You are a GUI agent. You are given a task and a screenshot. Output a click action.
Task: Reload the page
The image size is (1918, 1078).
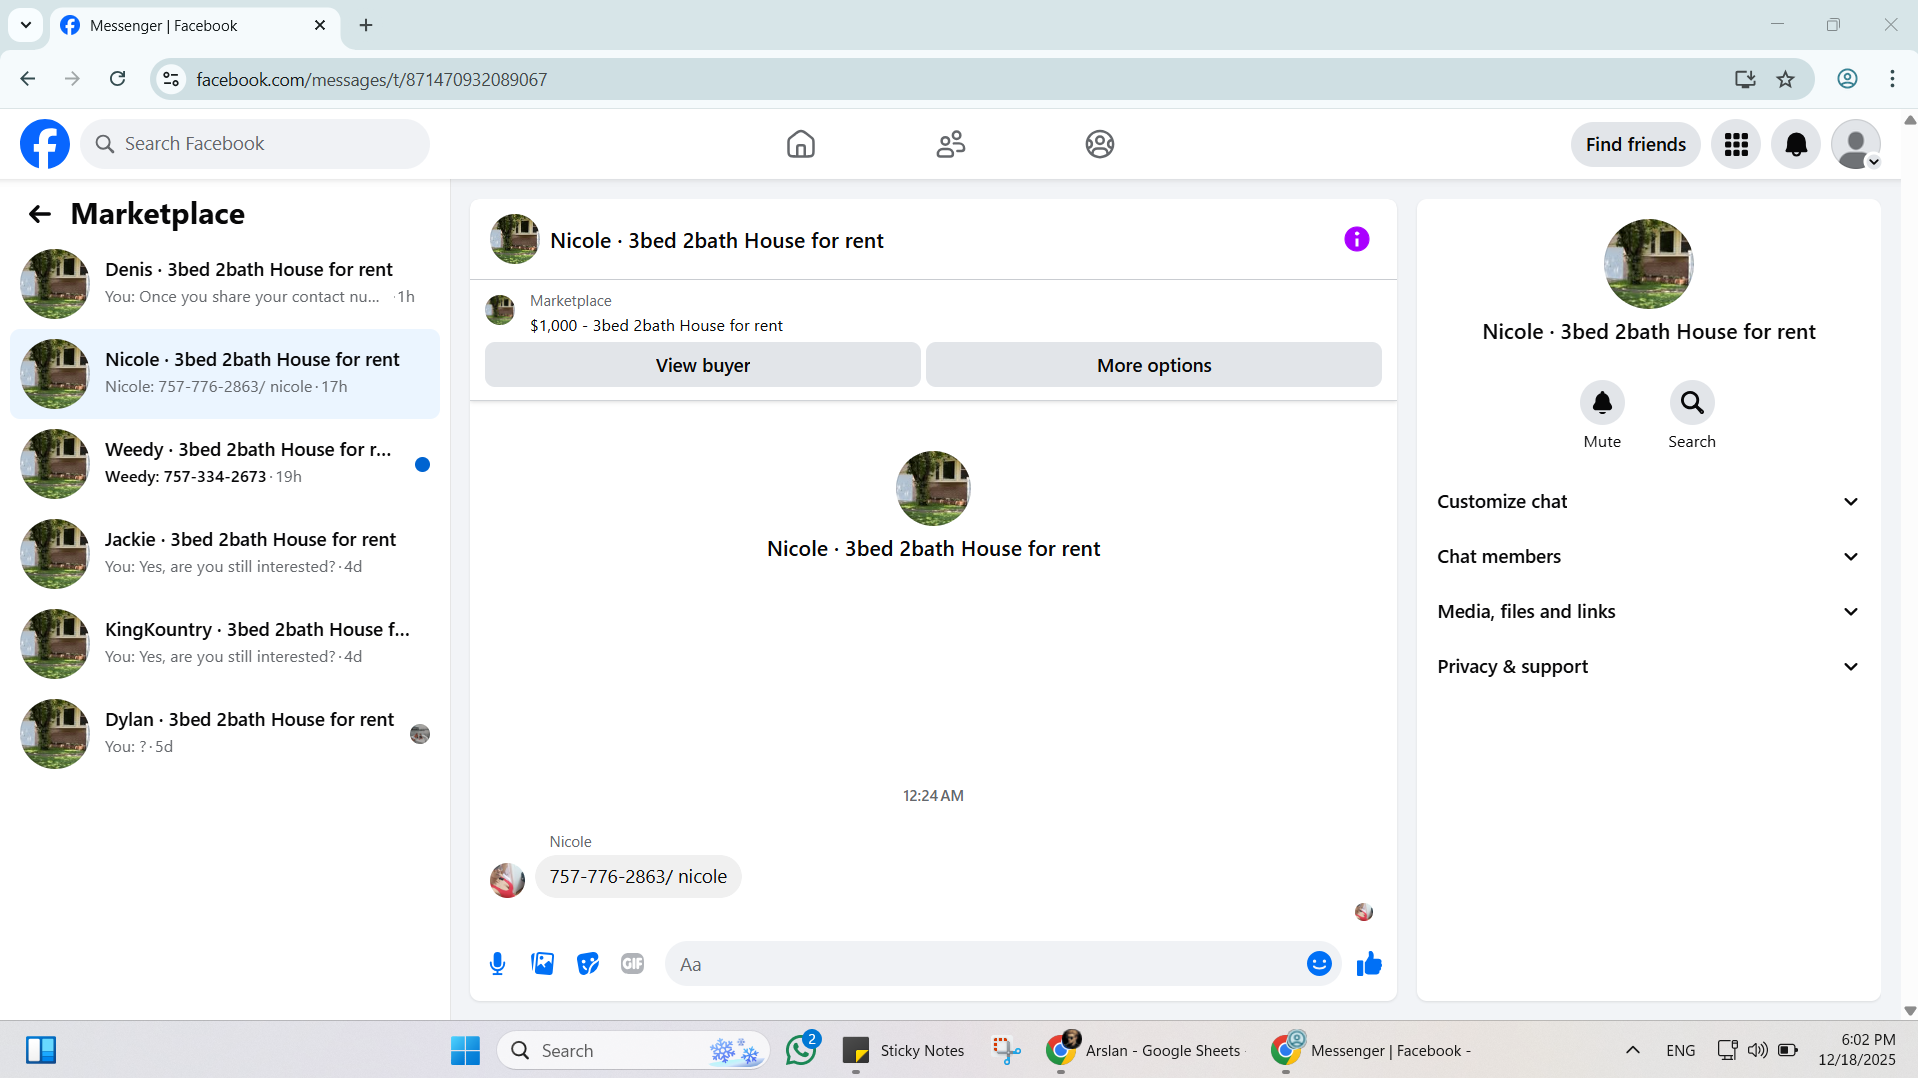click(117, 79)
